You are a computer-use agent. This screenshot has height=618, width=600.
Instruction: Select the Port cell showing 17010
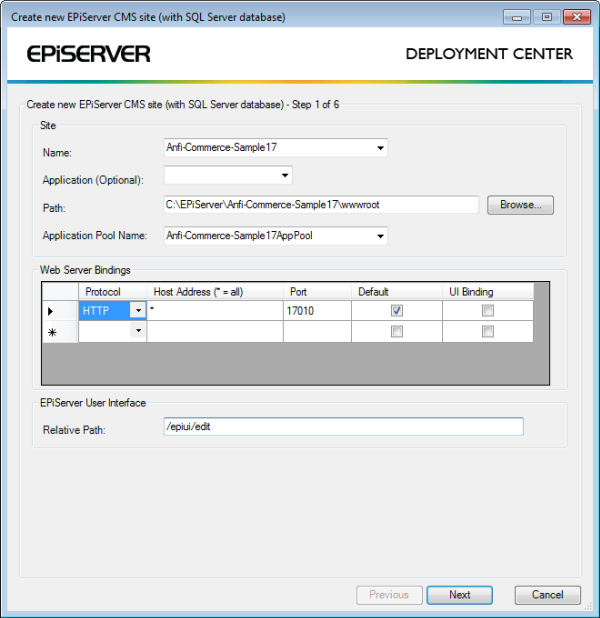[317, 311]
